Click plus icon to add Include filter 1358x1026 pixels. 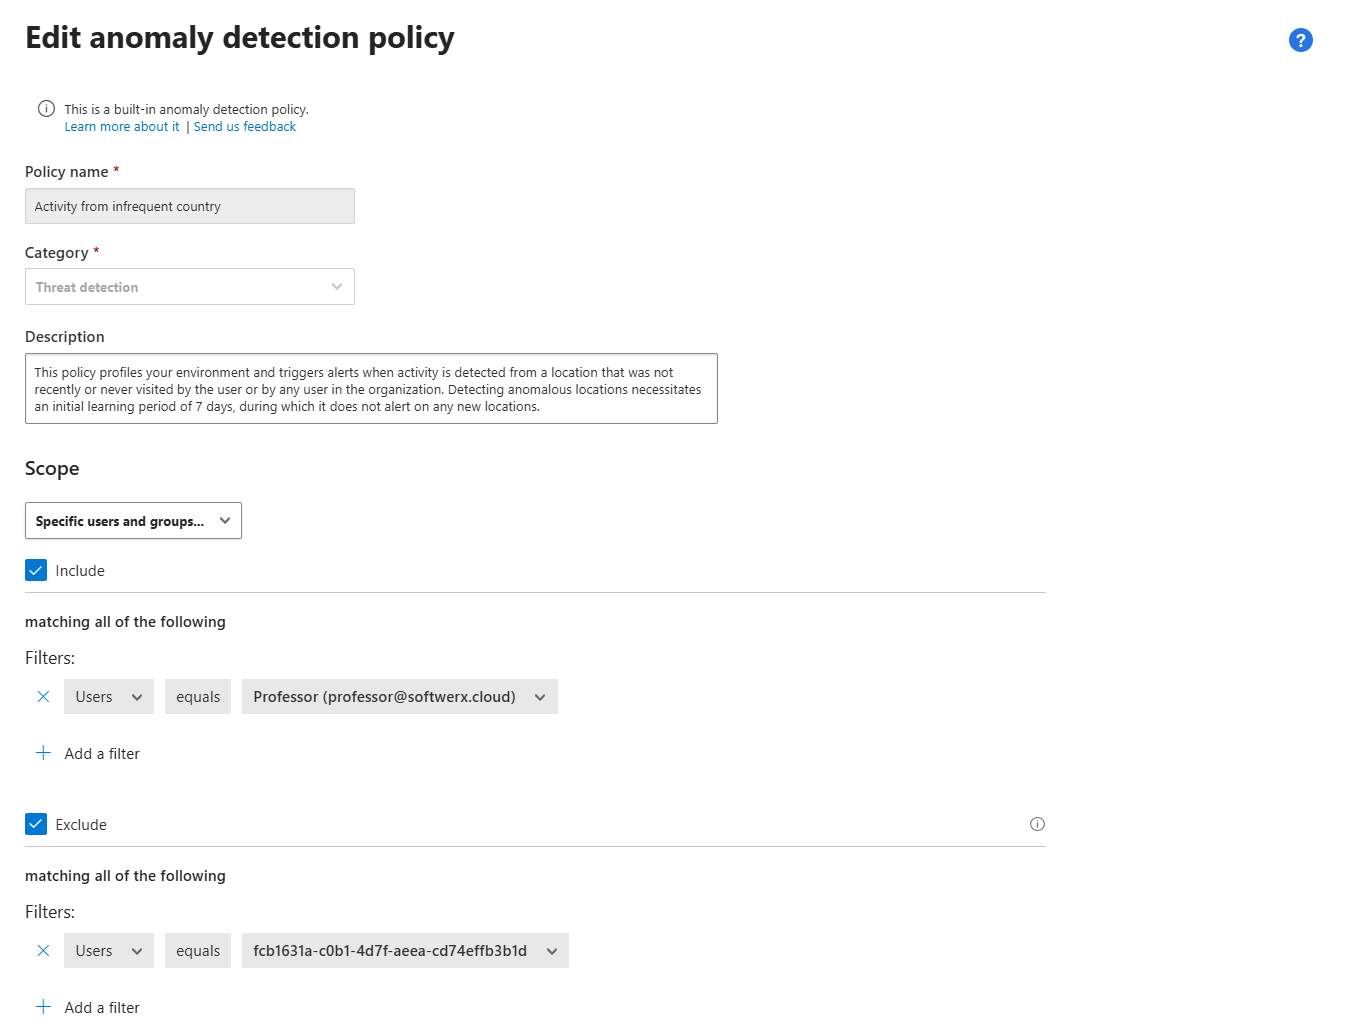pos(43,753)
